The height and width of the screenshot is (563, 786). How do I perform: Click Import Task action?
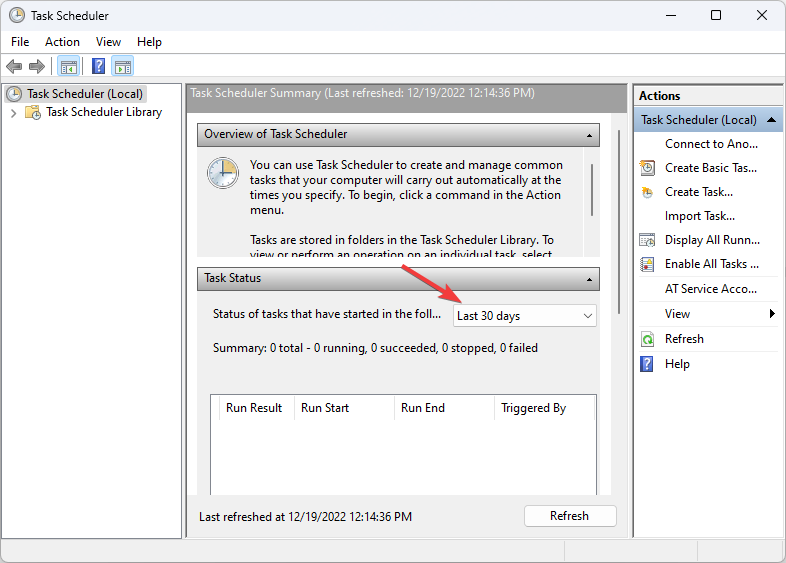(700, 216)
